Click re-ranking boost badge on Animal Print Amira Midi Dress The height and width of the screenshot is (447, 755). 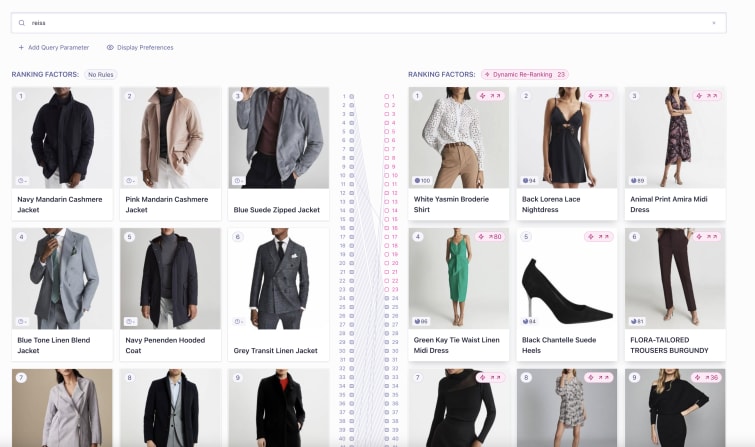[x=707, y=96]
